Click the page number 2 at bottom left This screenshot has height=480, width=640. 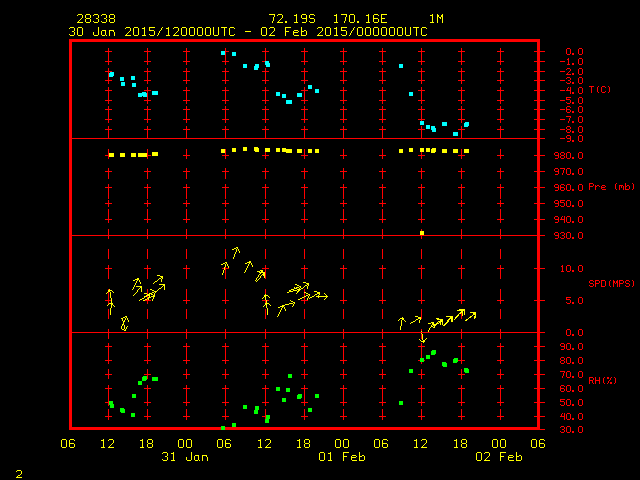coord(19,474)
